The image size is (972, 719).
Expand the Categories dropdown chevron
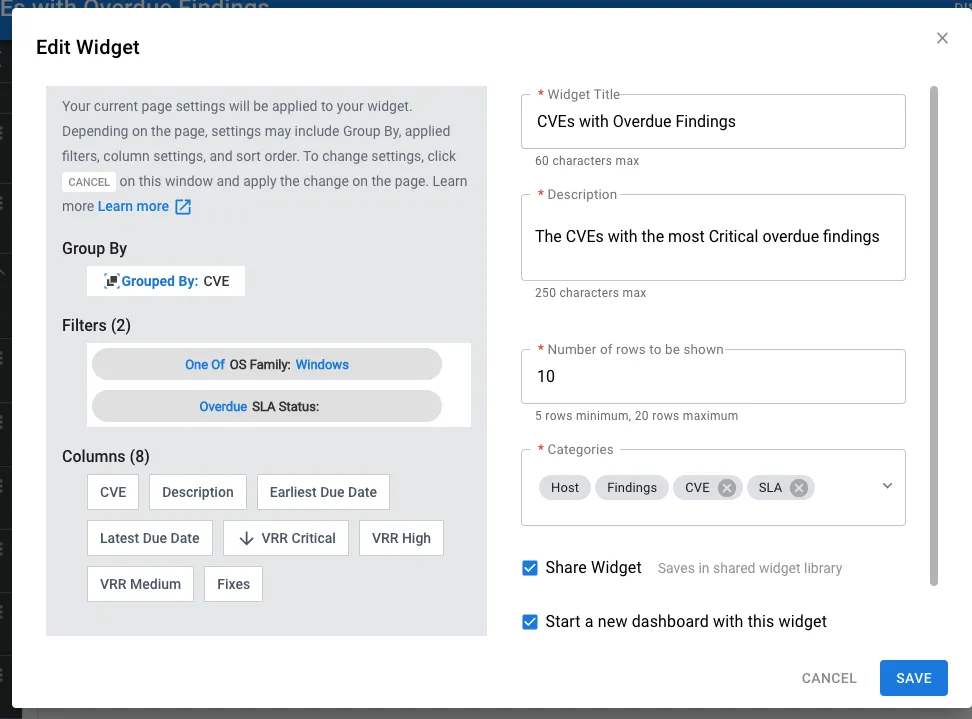tap(887, 486)
